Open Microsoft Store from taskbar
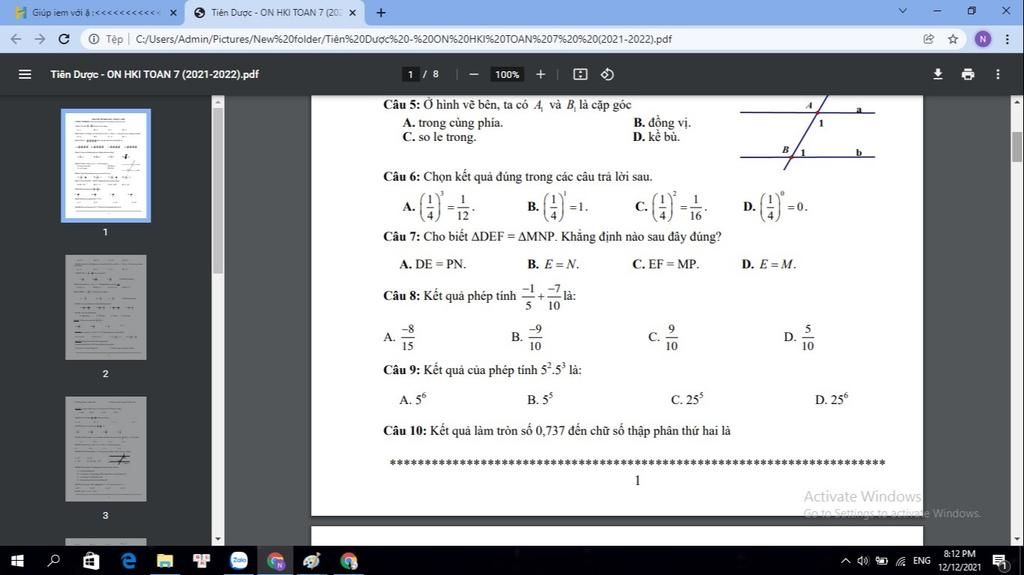Screen dimensions: 1024x575 (x=91, y=561)
